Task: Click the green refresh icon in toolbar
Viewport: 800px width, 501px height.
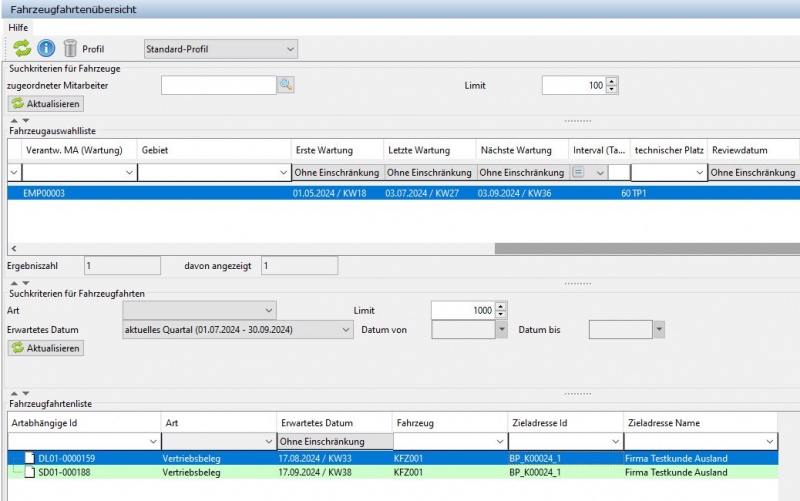Action: (22, 48)
